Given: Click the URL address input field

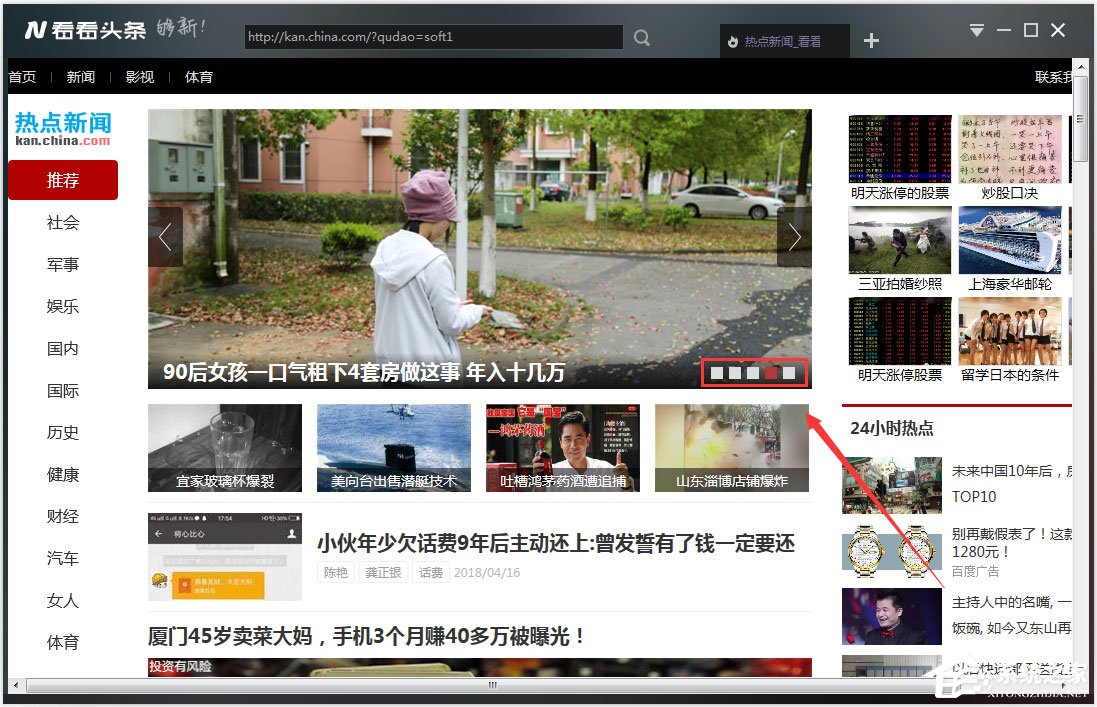Looking at the screenshot, I should [433, 37].
